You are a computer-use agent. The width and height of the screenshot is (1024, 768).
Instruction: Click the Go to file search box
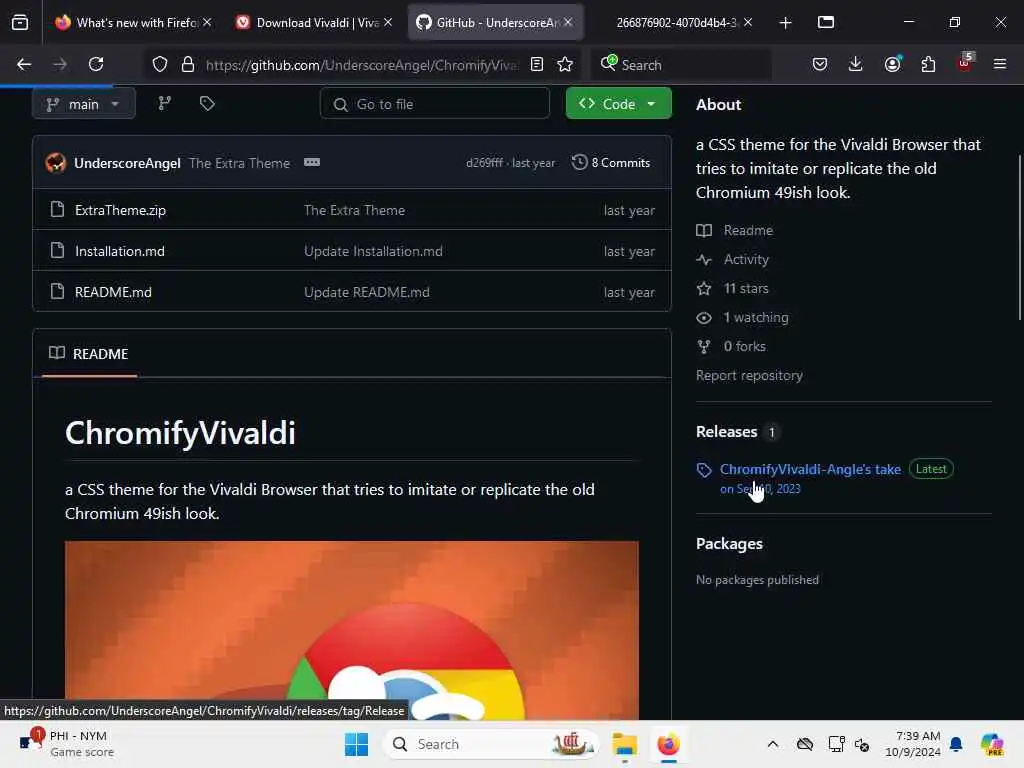(x=435, y=104)
